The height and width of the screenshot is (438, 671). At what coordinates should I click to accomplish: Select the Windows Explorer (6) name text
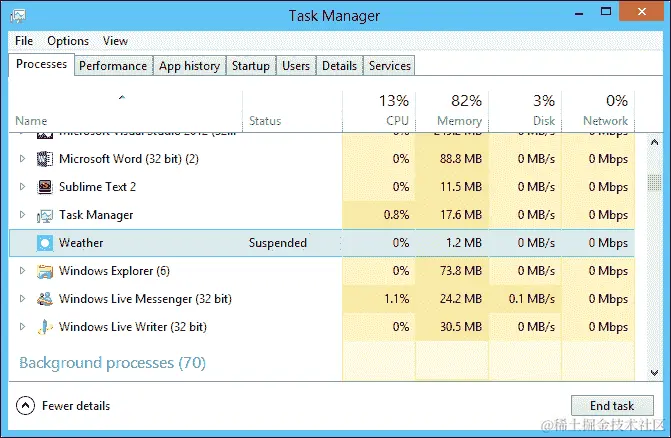tap(114, 271)
